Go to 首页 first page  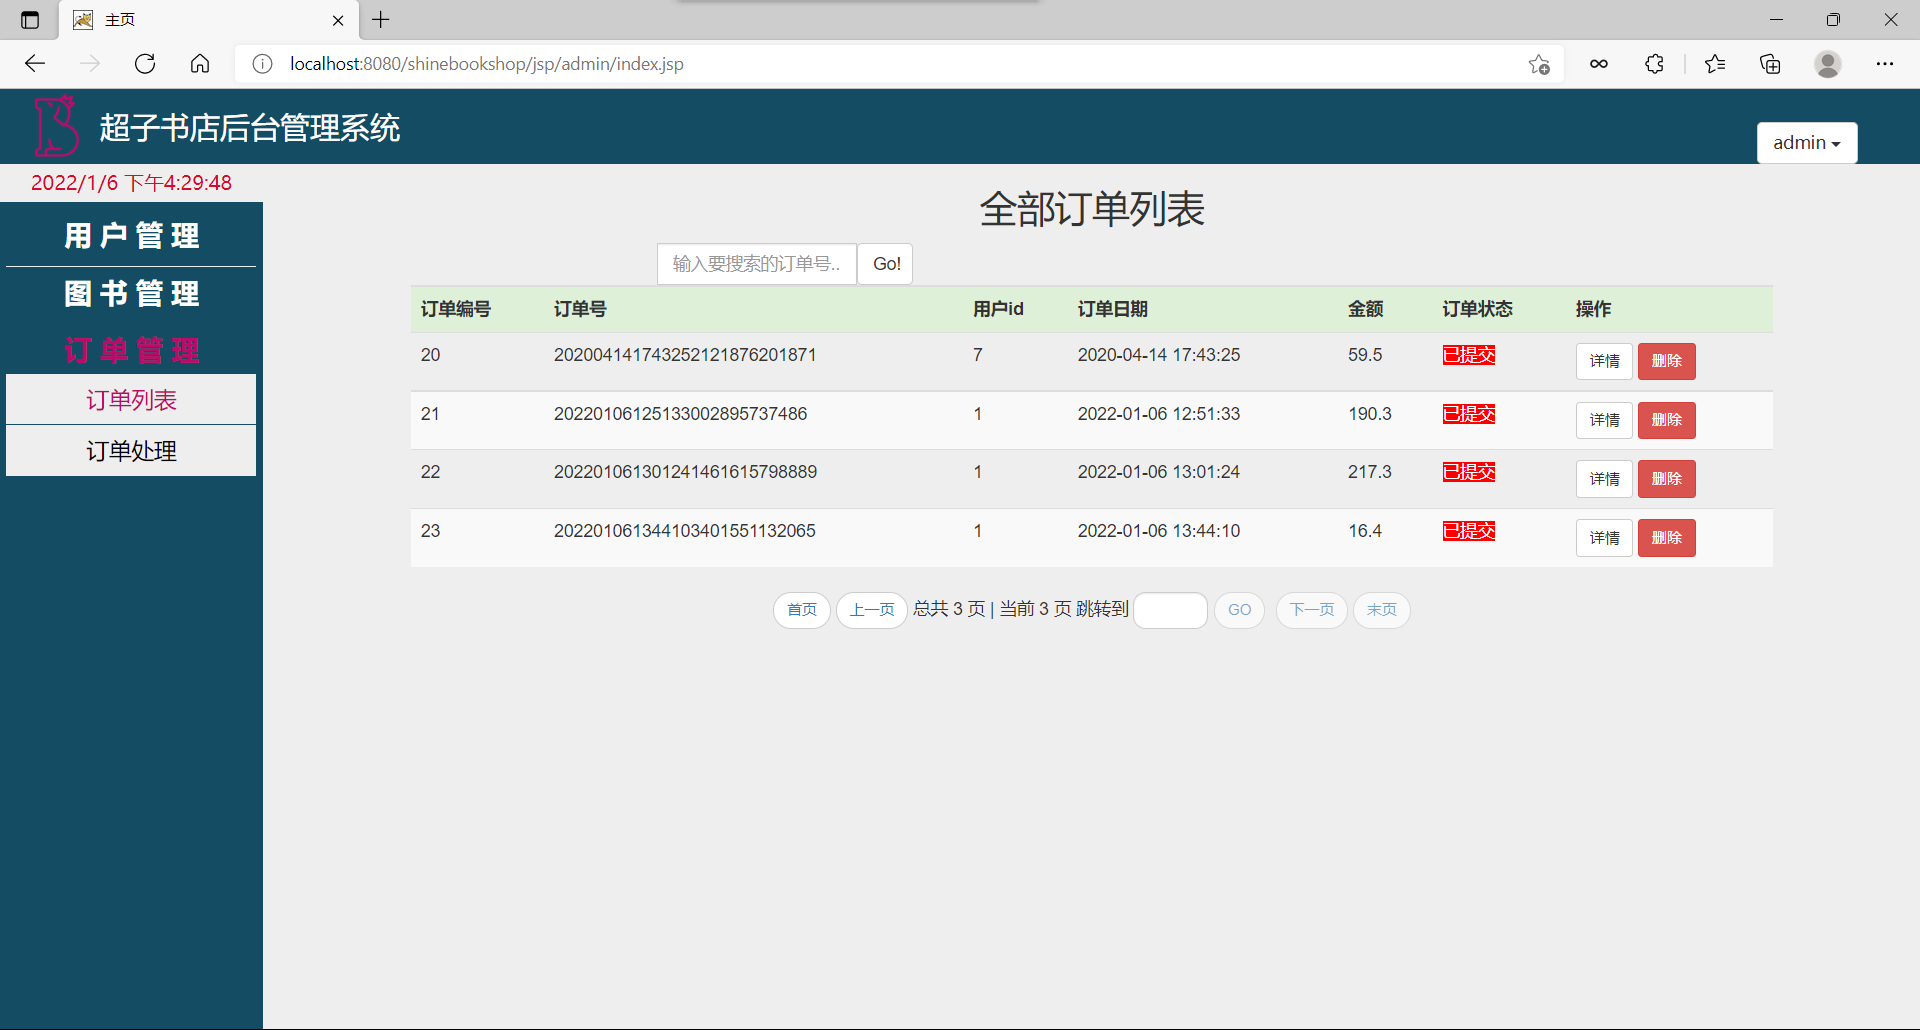802,610
